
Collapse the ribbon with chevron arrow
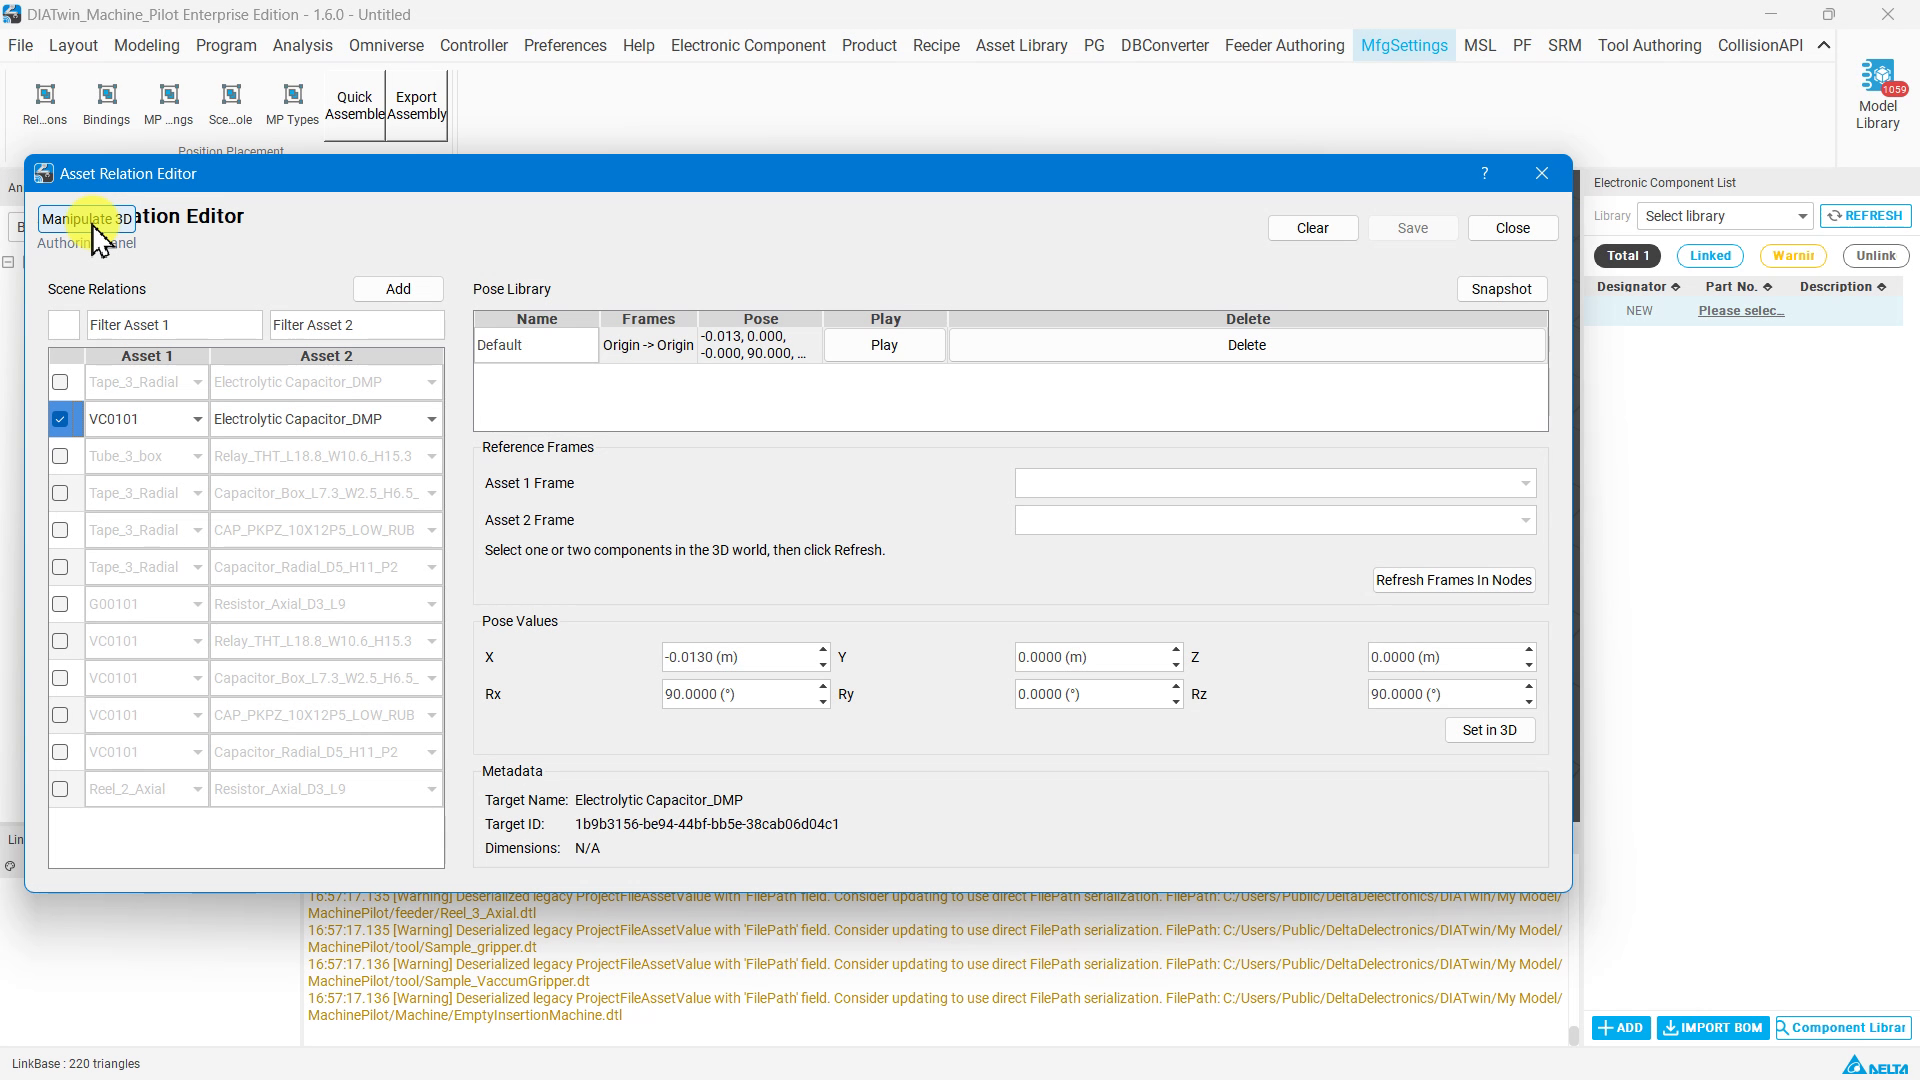(1824, 45)
